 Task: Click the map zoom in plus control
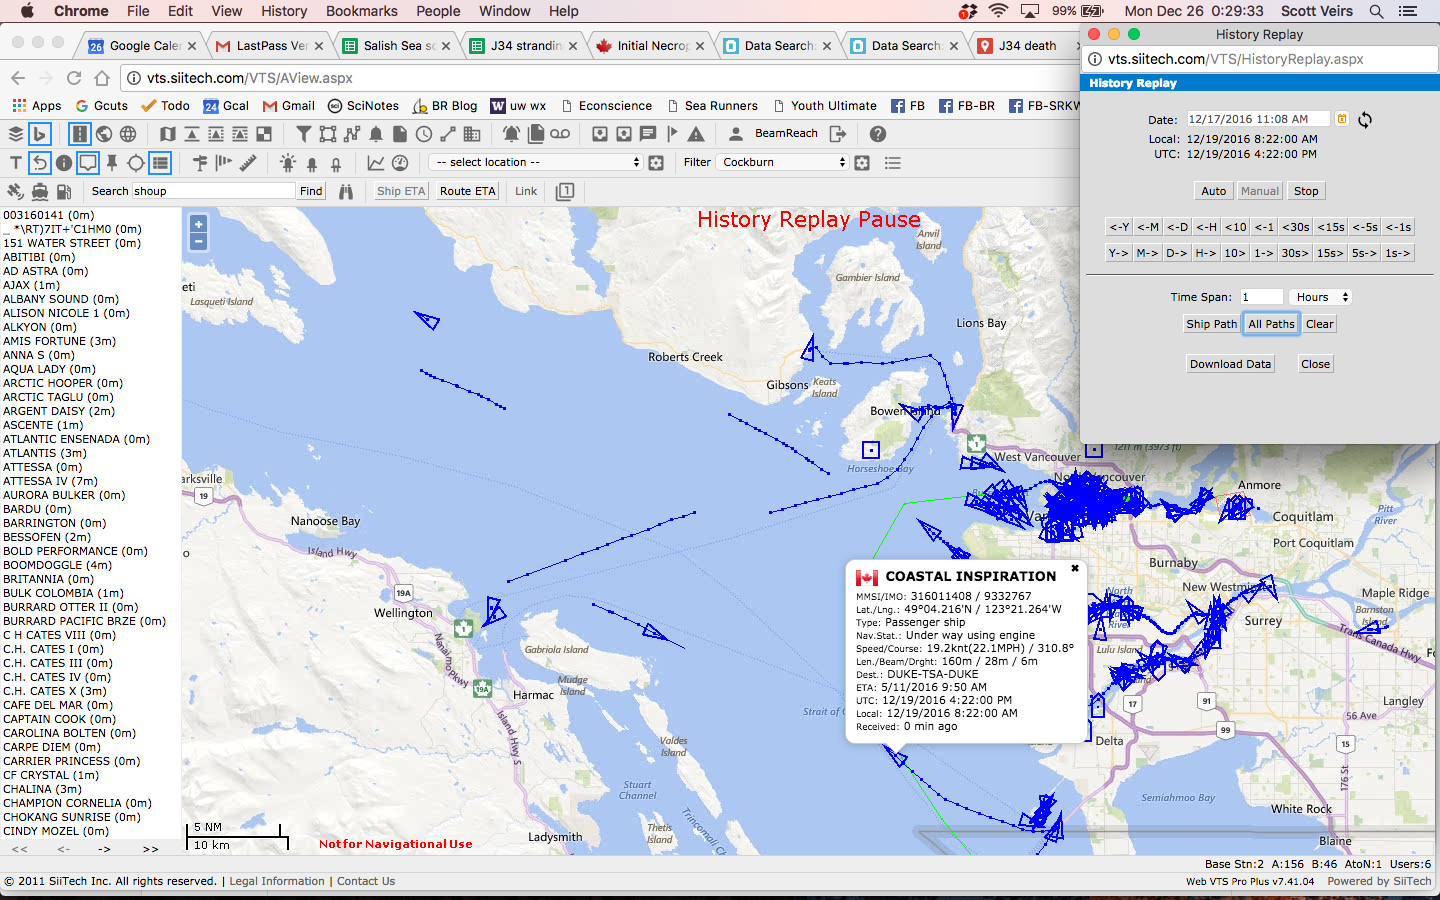198,225
